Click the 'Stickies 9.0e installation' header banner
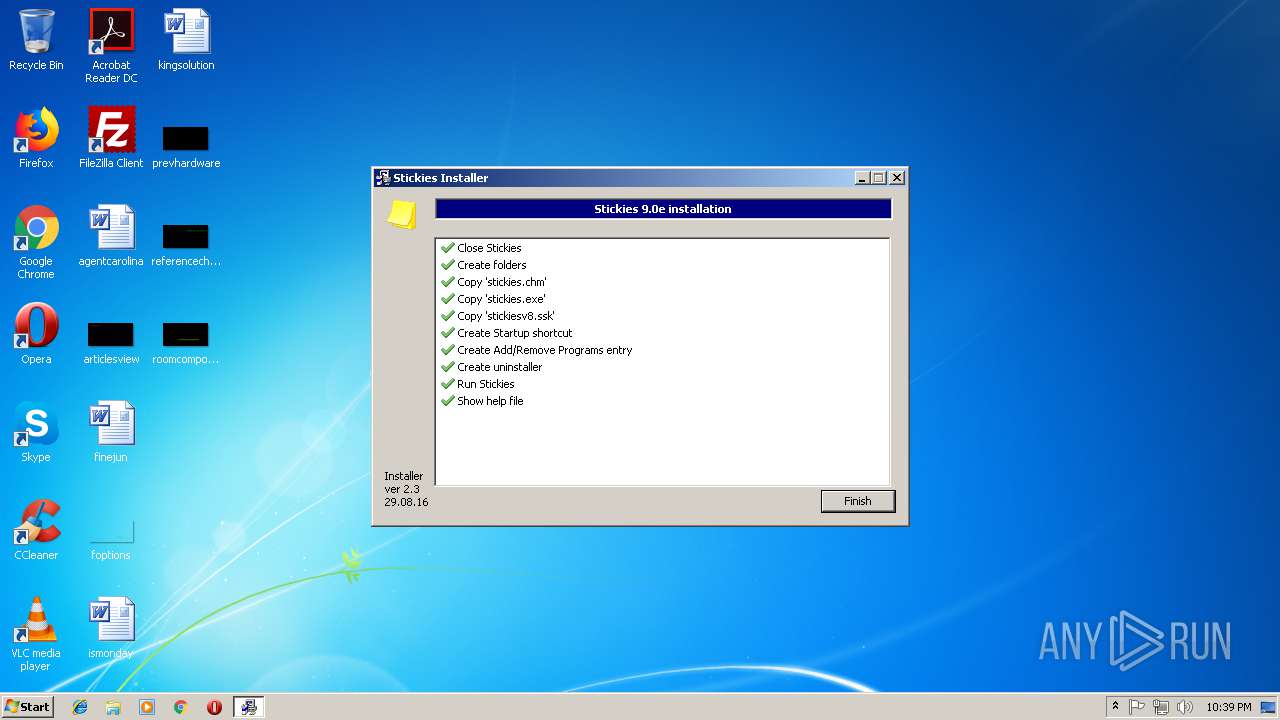This screenshot has height=720, width=1280. click(663, 209)
